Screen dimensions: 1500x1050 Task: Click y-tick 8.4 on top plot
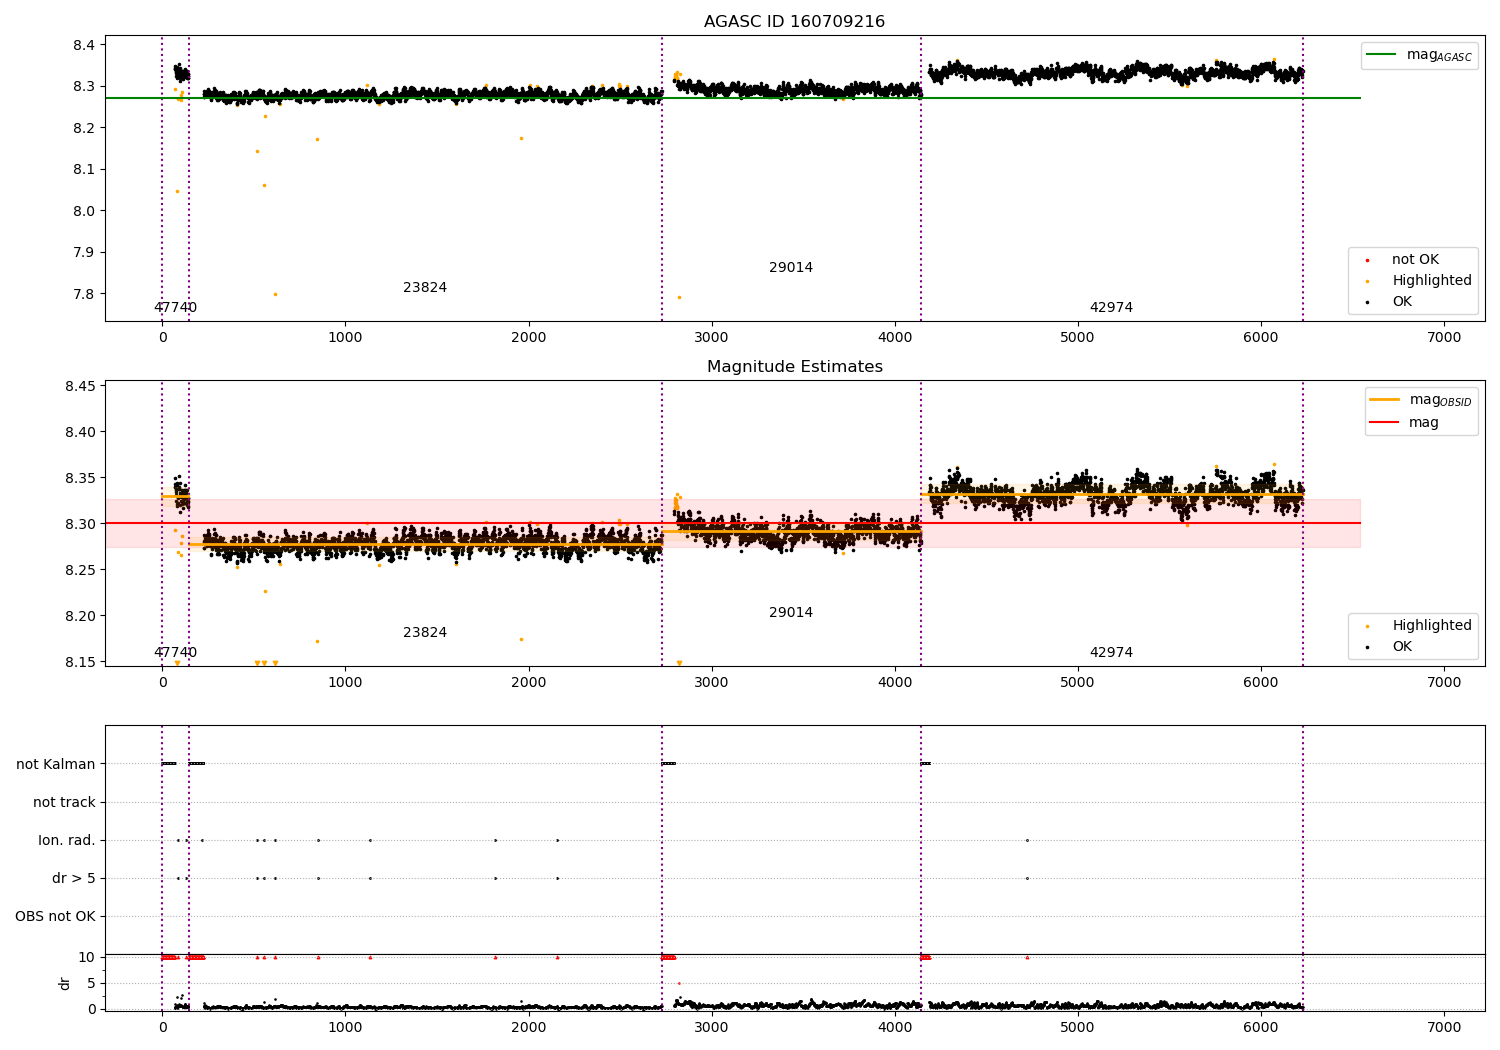point(84,45)
